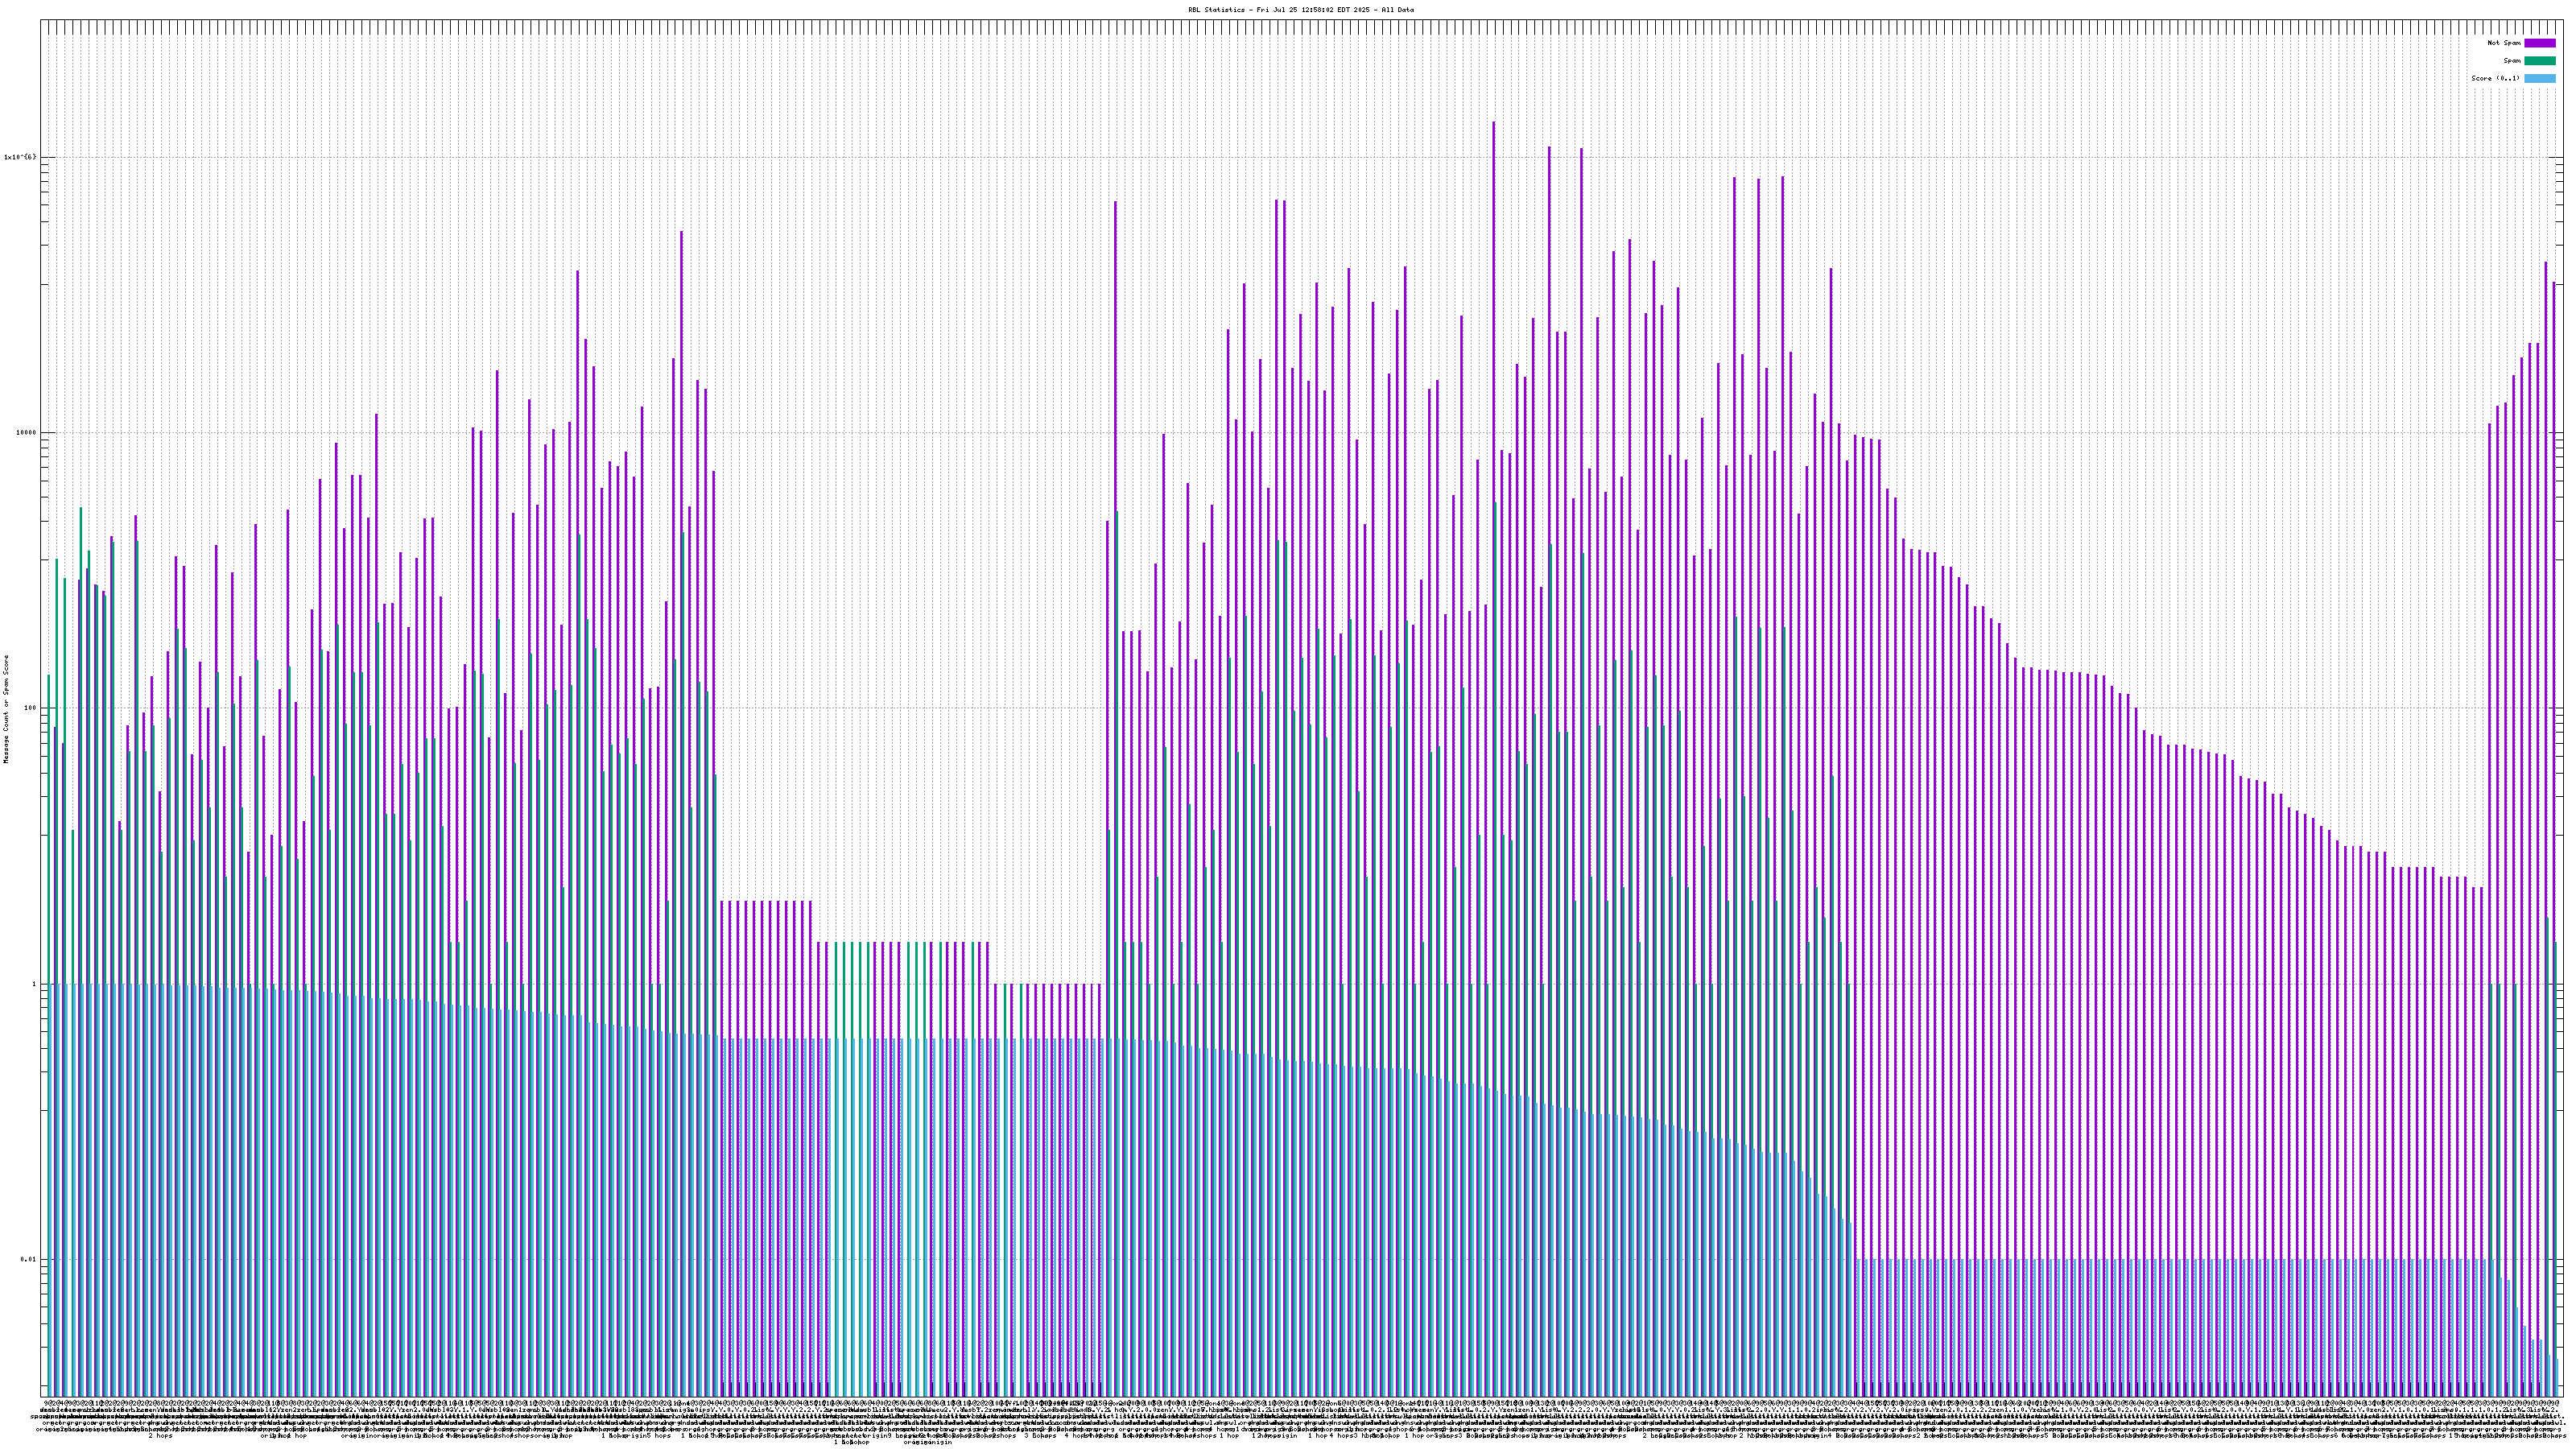Click the "All Data" text in the title

pos(1398,10)
